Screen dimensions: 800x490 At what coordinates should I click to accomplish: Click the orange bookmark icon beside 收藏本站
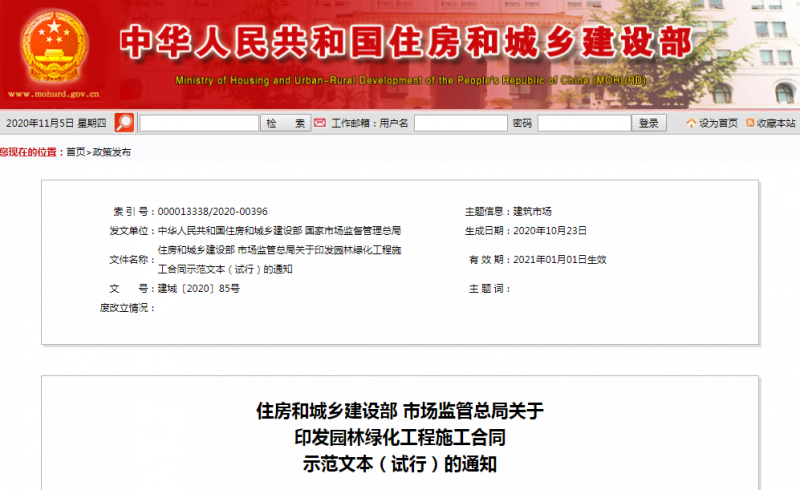pos(749,123)
